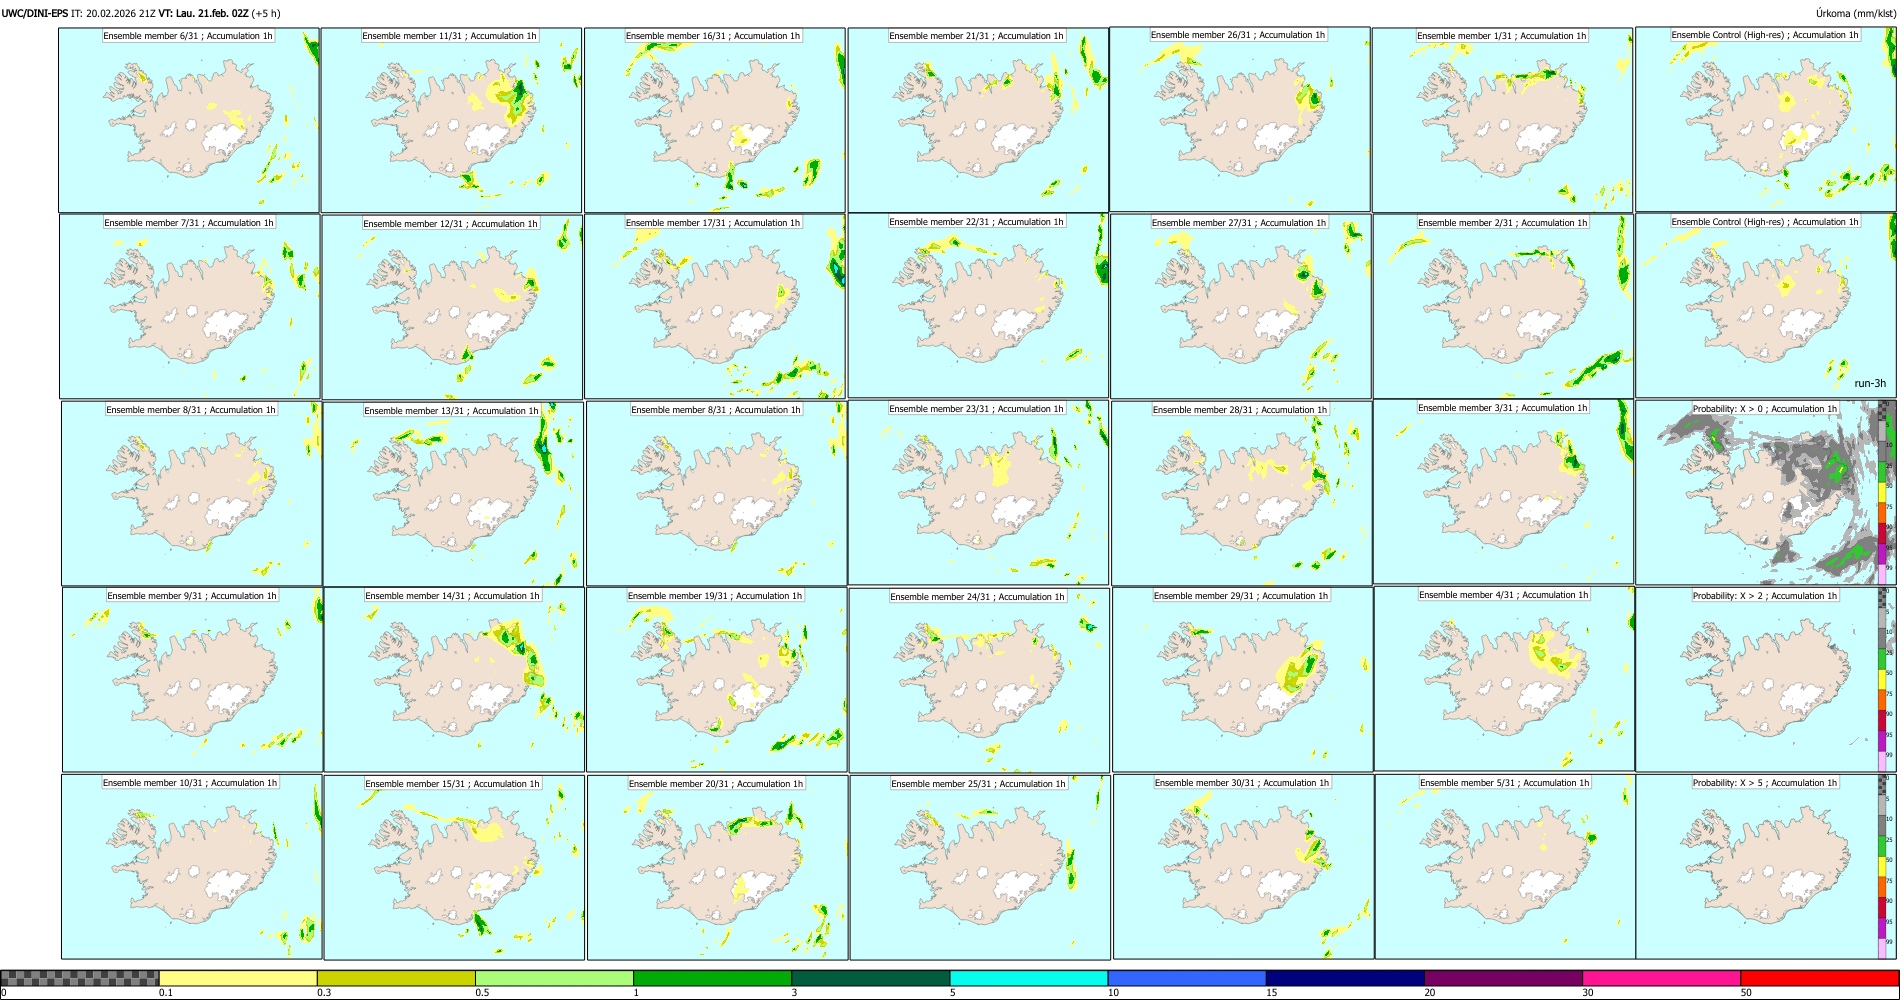Open the Ensemble member 15/31 map
Image resolution: width=1900 pixels, height=1000 pixels.
click(x=454, y=868)
